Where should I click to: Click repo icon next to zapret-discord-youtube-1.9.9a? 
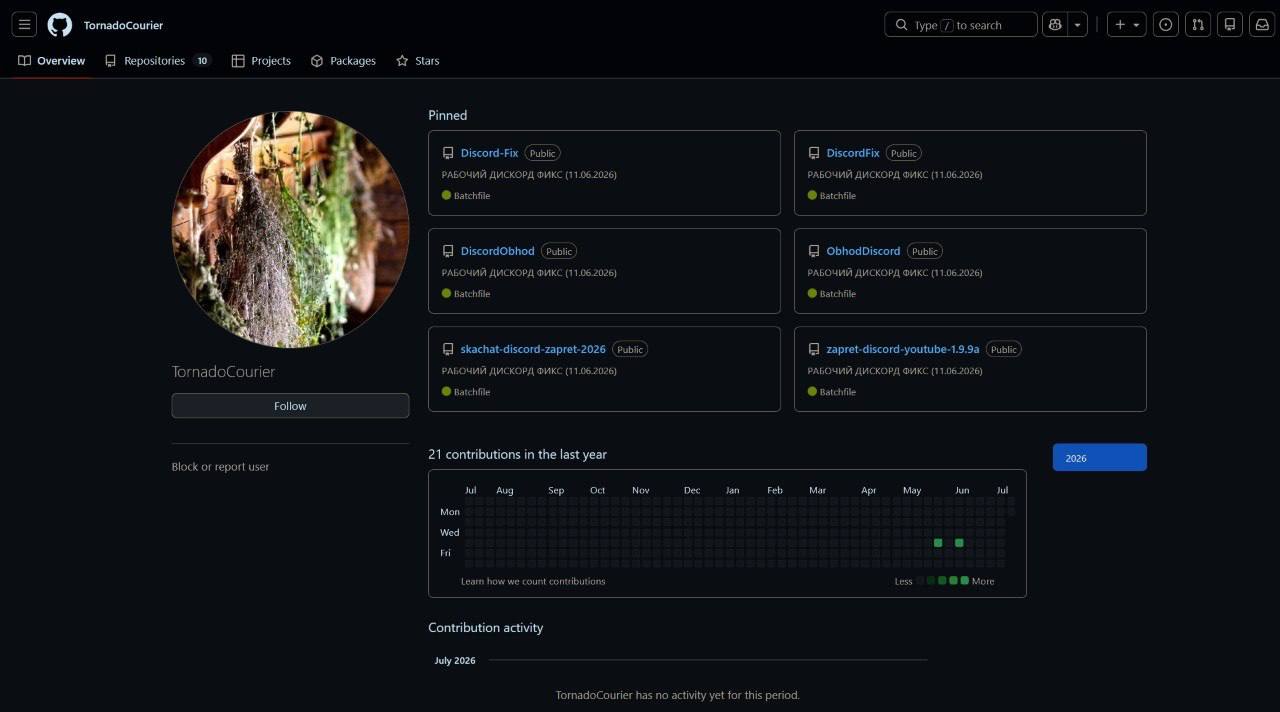coord(814,349)
